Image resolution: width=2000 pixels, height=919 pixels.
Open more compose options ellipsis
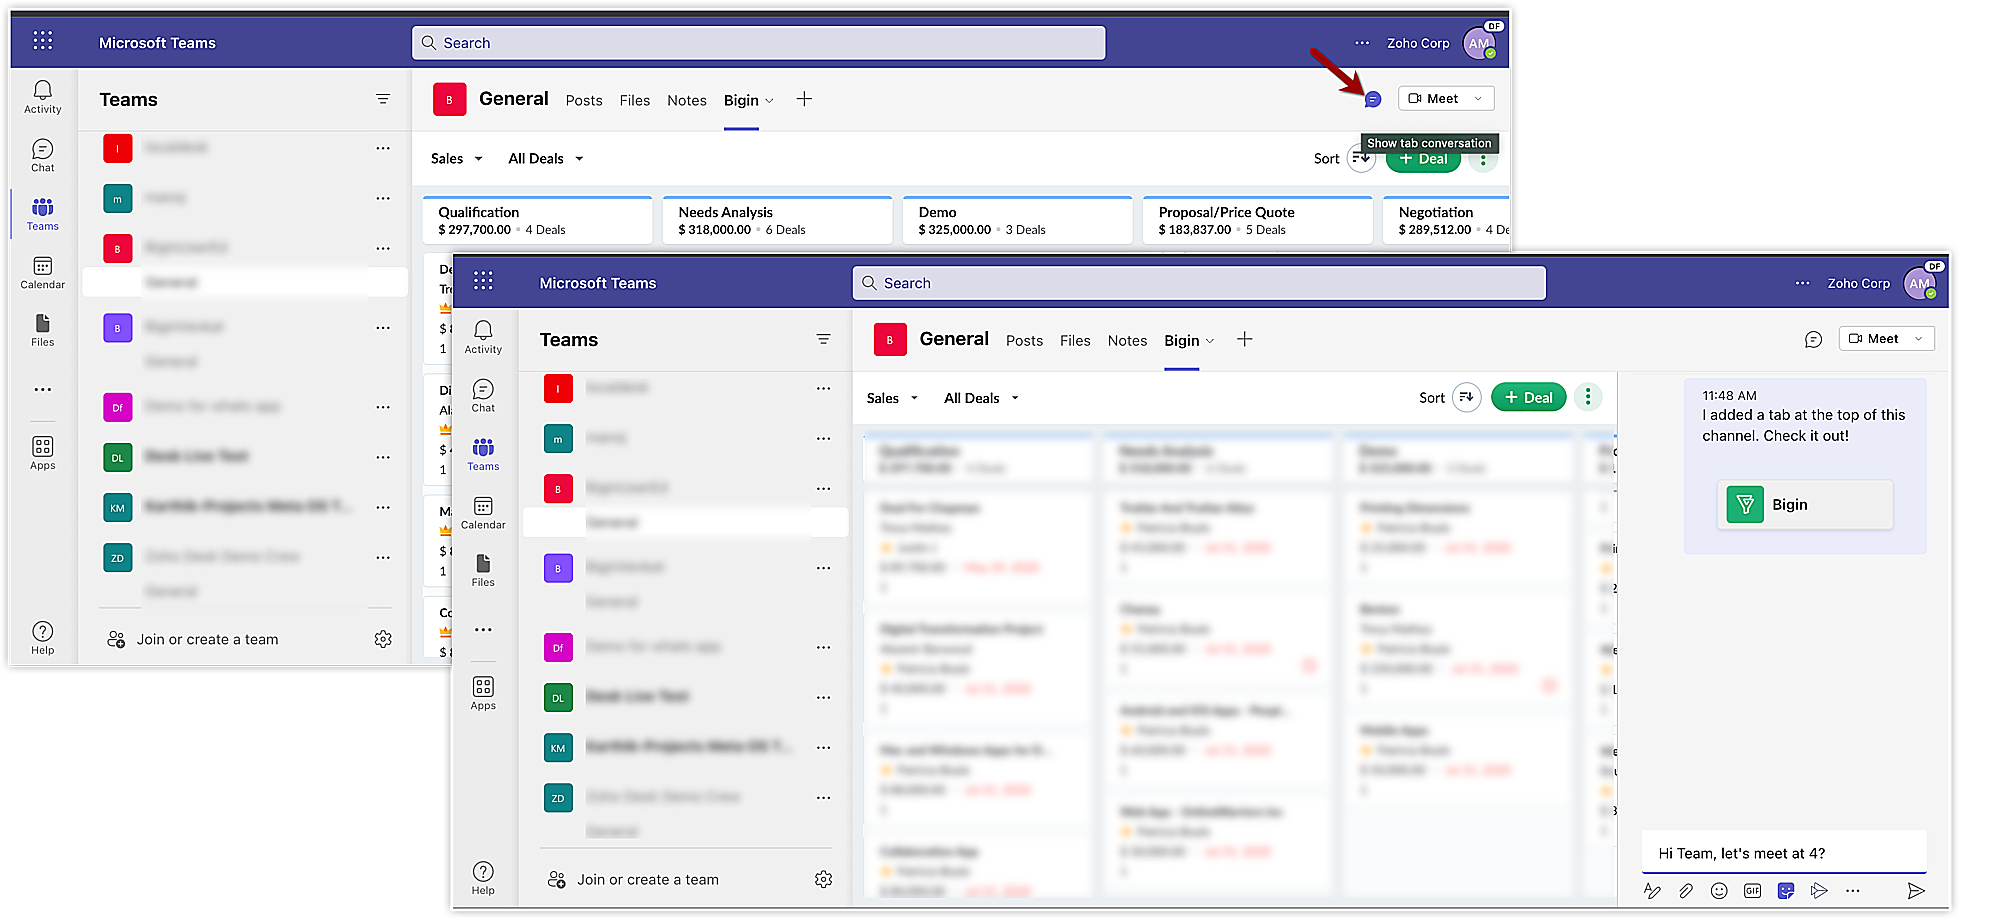click(x=1853, y=891)
